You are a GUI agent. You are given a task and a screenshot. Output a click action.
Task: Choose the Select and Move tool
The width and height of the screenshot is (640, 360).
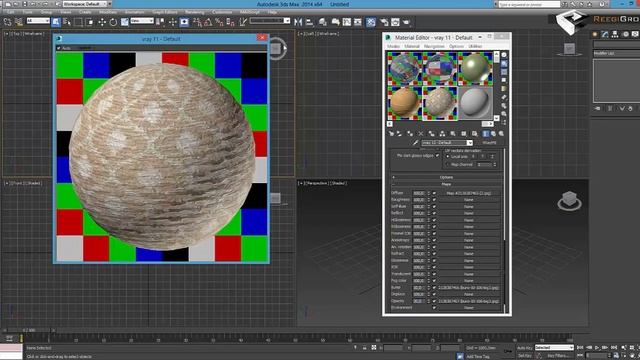click(x=102, y=22)
